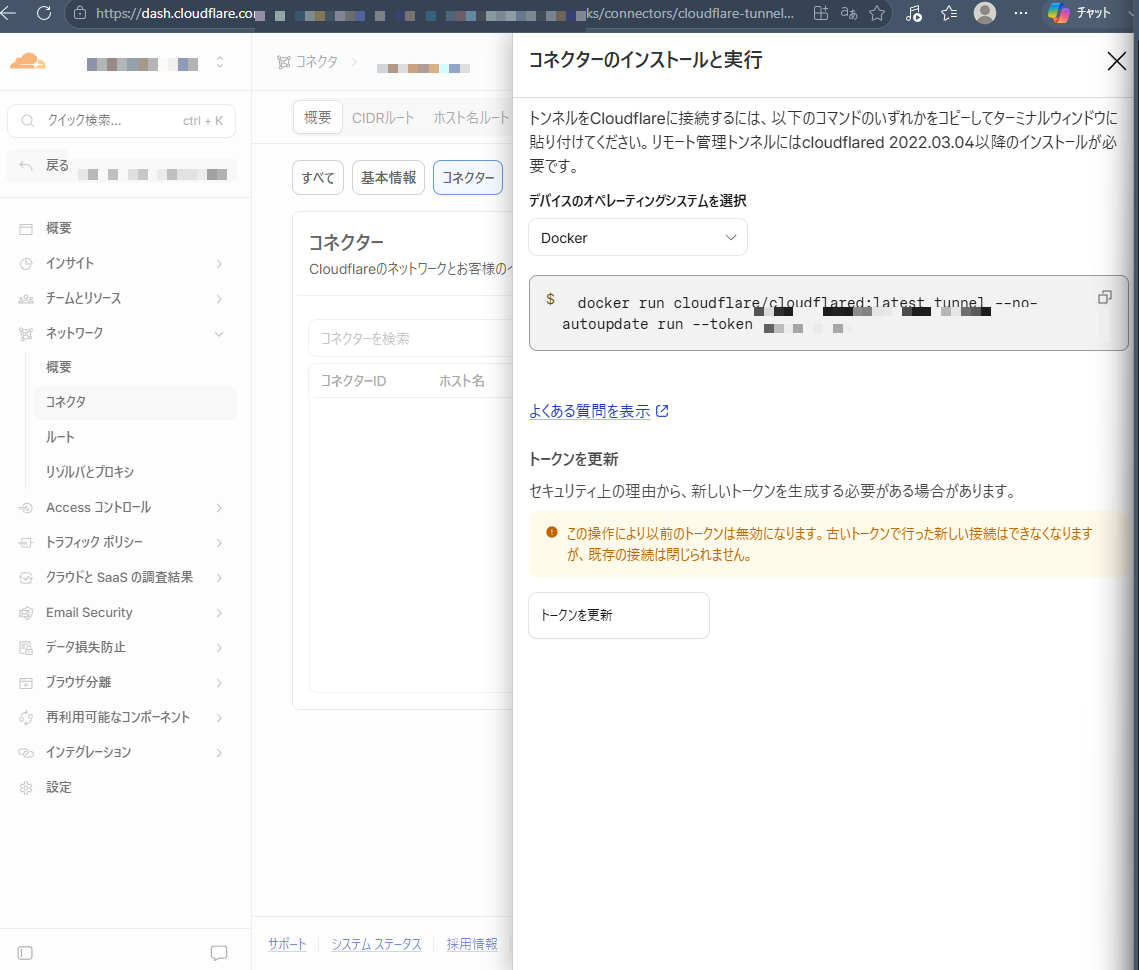Open the browser more options menu
This screenshot has width=1139, height=970.
(x=1021, y=12)
